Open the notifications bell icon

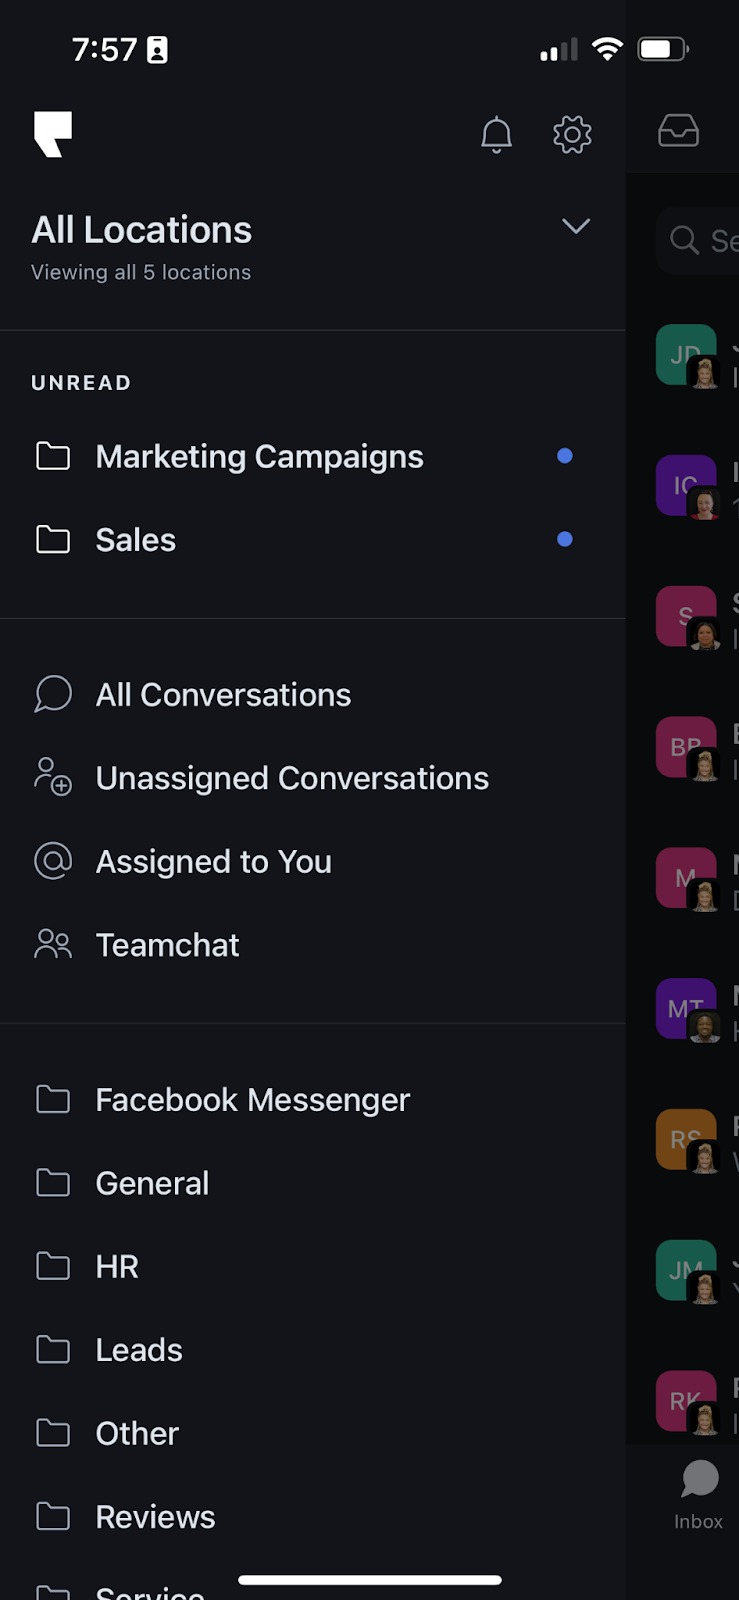[496, 134]
